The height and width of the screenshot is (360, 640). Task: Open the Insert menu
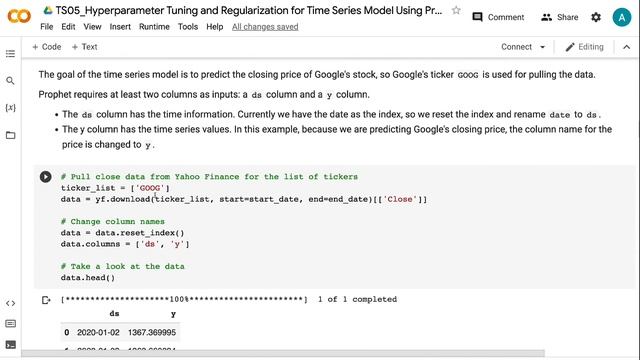(120, 27)
